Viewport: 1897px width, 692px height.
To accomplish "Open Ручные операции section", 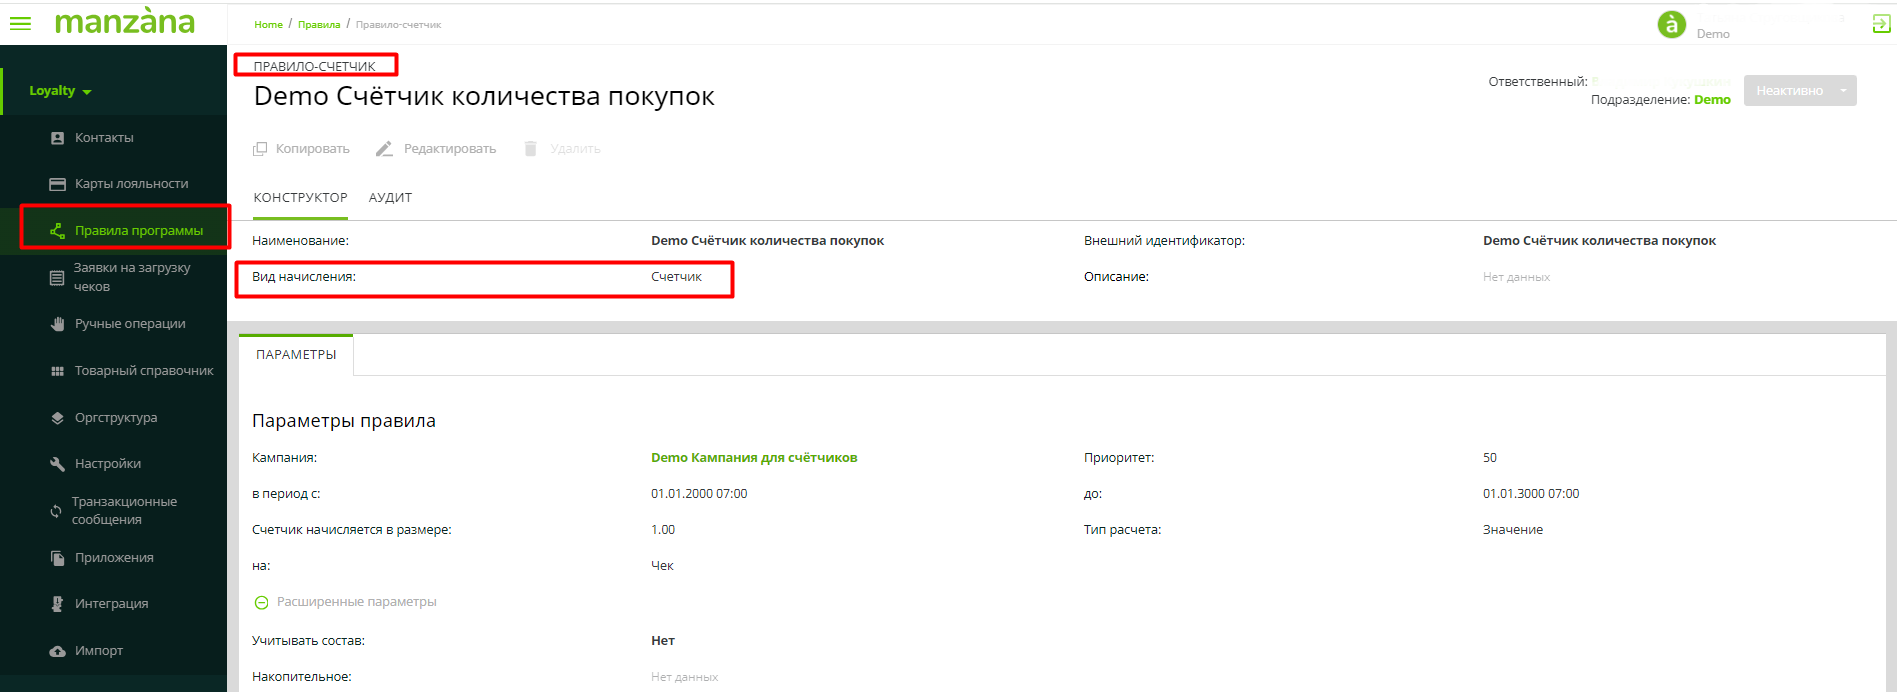I will pos(129,324).
